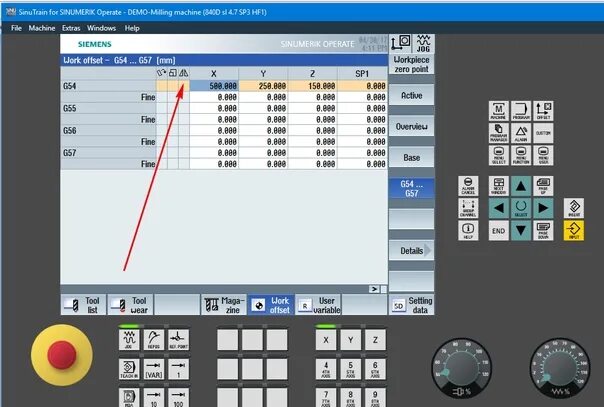
Task: Select the Z axis key
Action: pyautogui.click(x=375, y=340)
